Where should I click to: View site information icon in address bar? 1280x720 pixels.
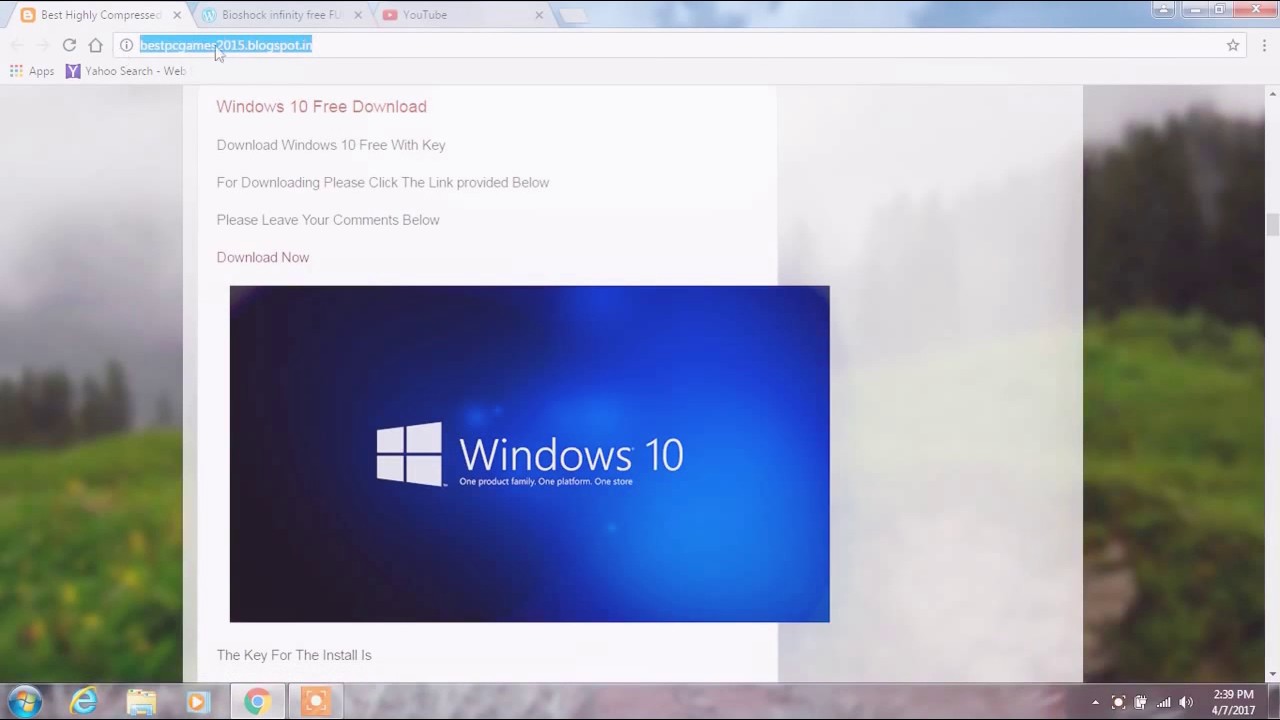click(126, 45)
